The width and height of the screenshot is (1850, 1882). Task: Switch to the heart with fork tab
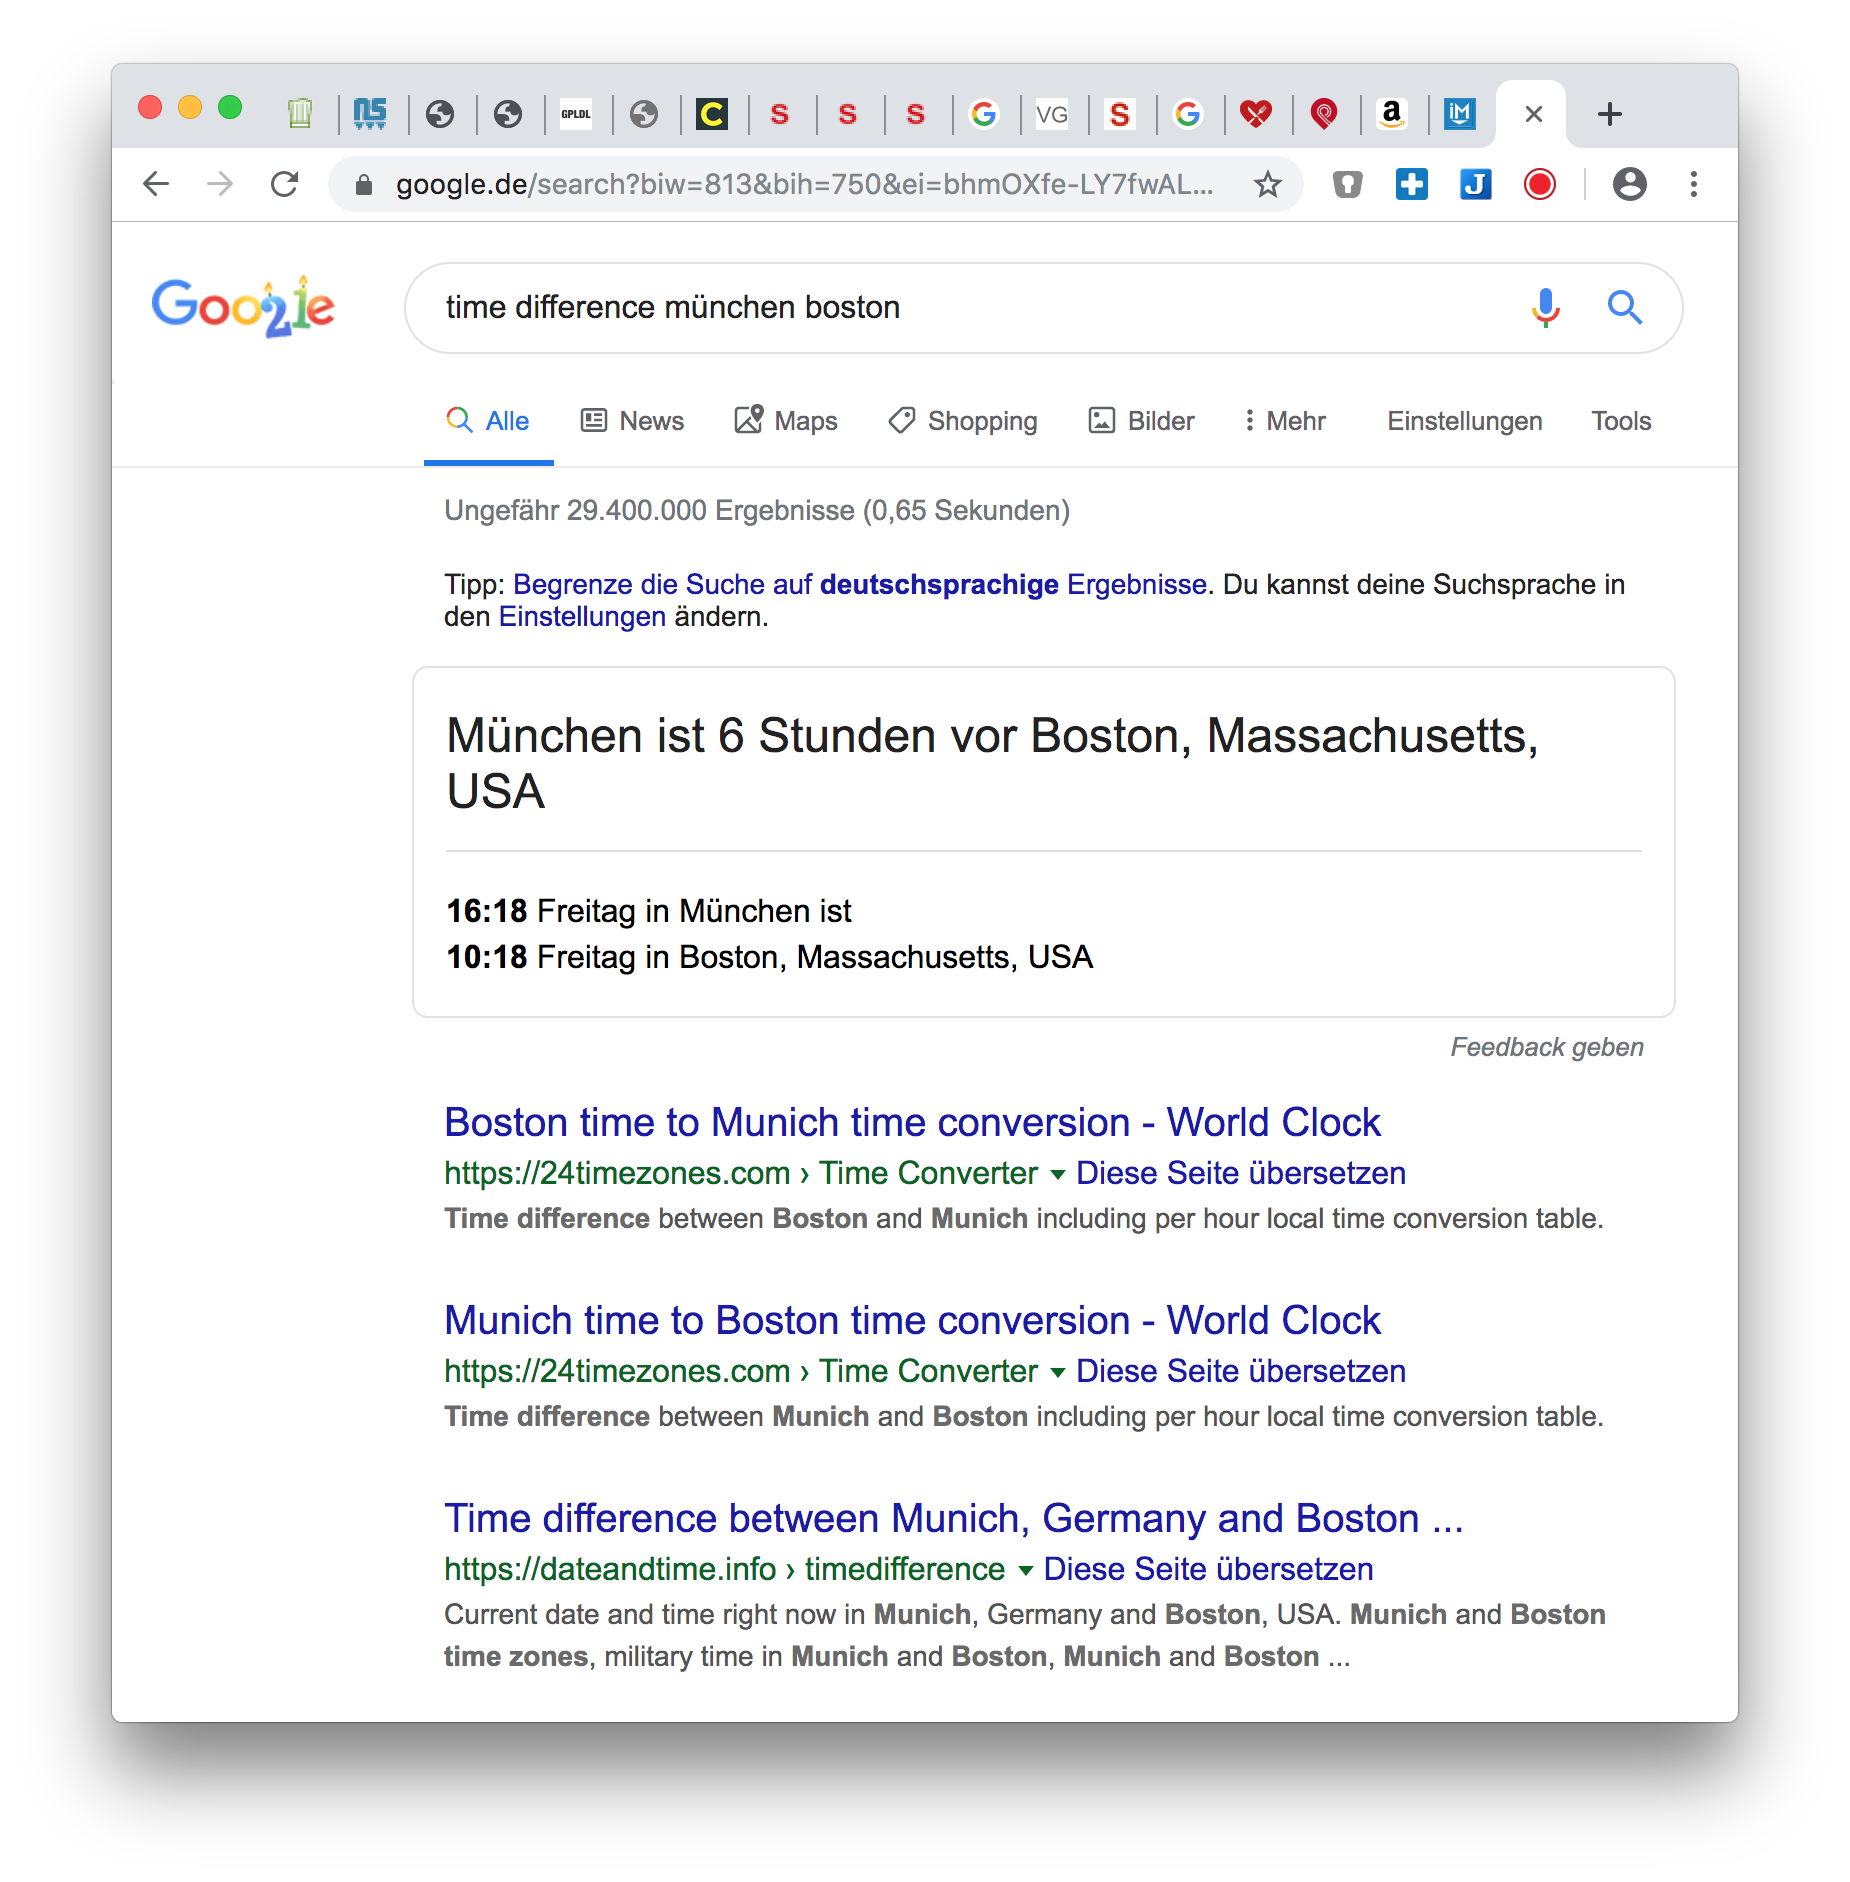point(1256,114)
